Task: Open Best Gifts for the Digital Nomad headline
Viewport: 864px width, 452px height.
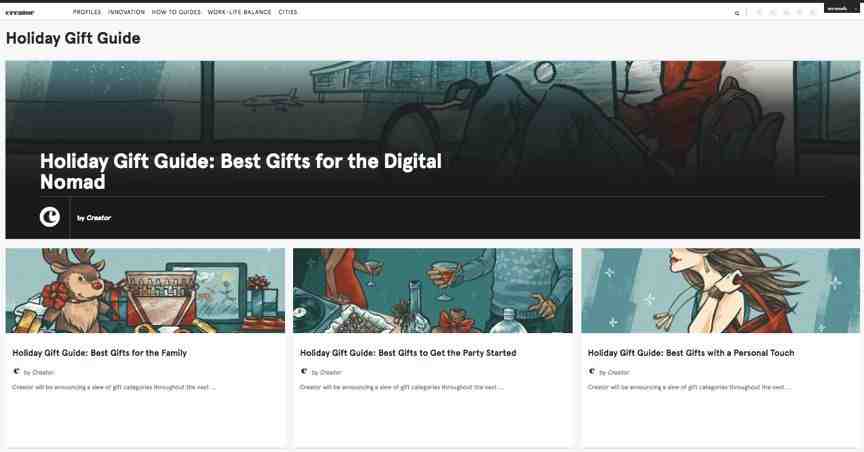Action: coord(241,171)
